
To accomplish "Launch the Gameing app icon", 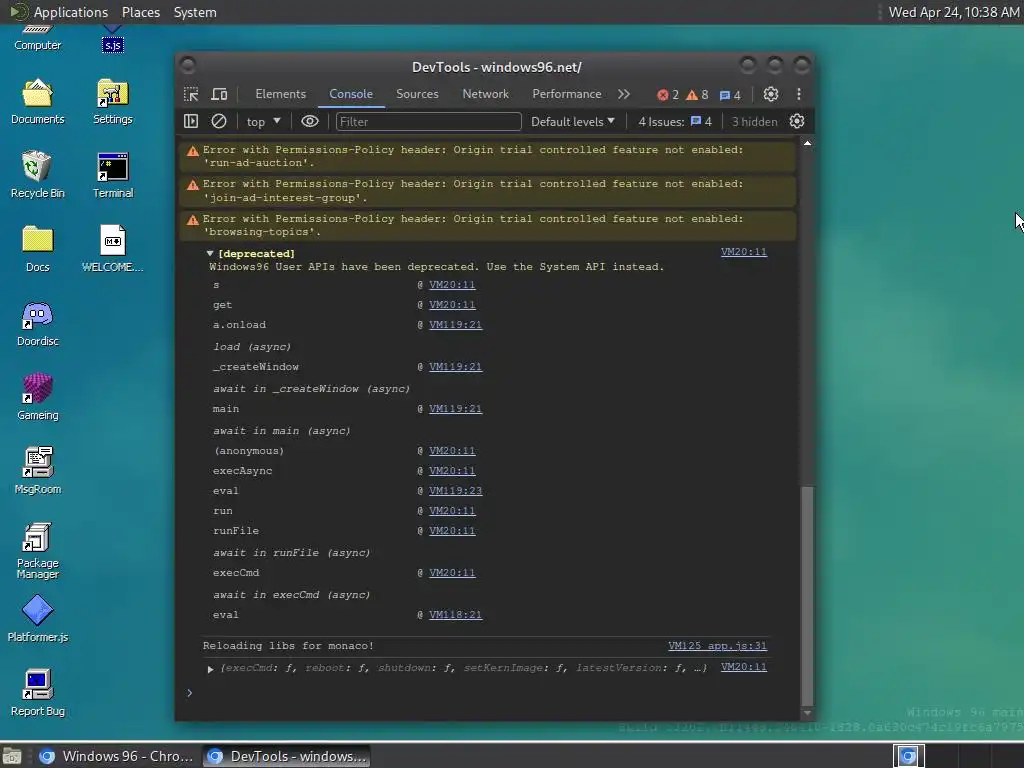I will 37,397.
